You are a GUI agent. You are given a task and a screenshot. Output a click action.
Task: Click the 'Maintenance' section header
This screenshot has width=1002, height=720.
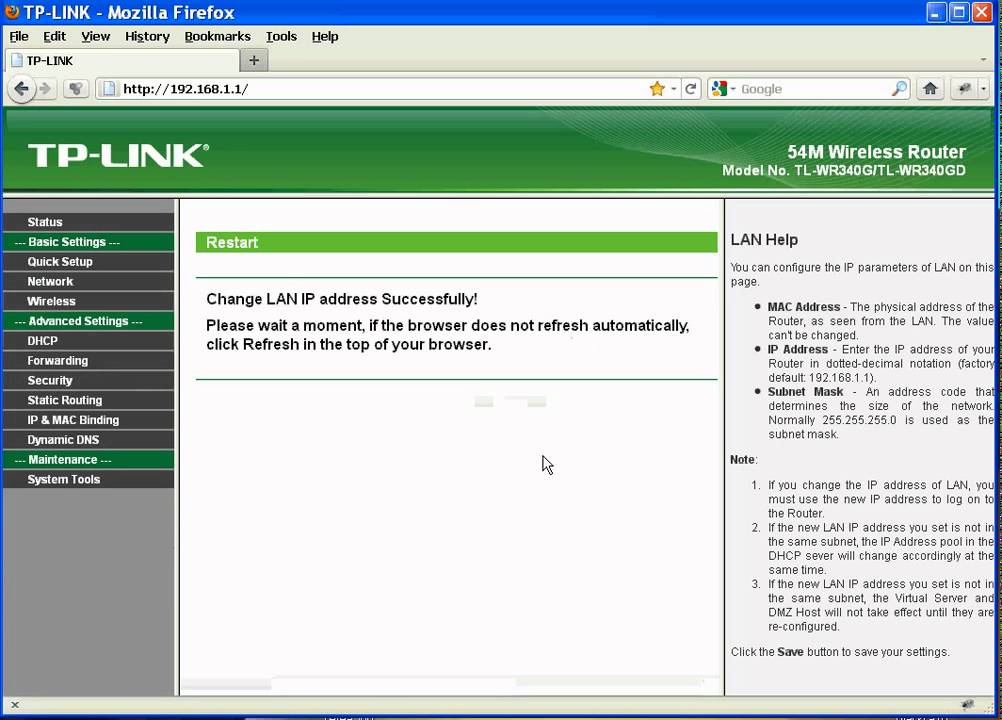[x=88, y=459]
